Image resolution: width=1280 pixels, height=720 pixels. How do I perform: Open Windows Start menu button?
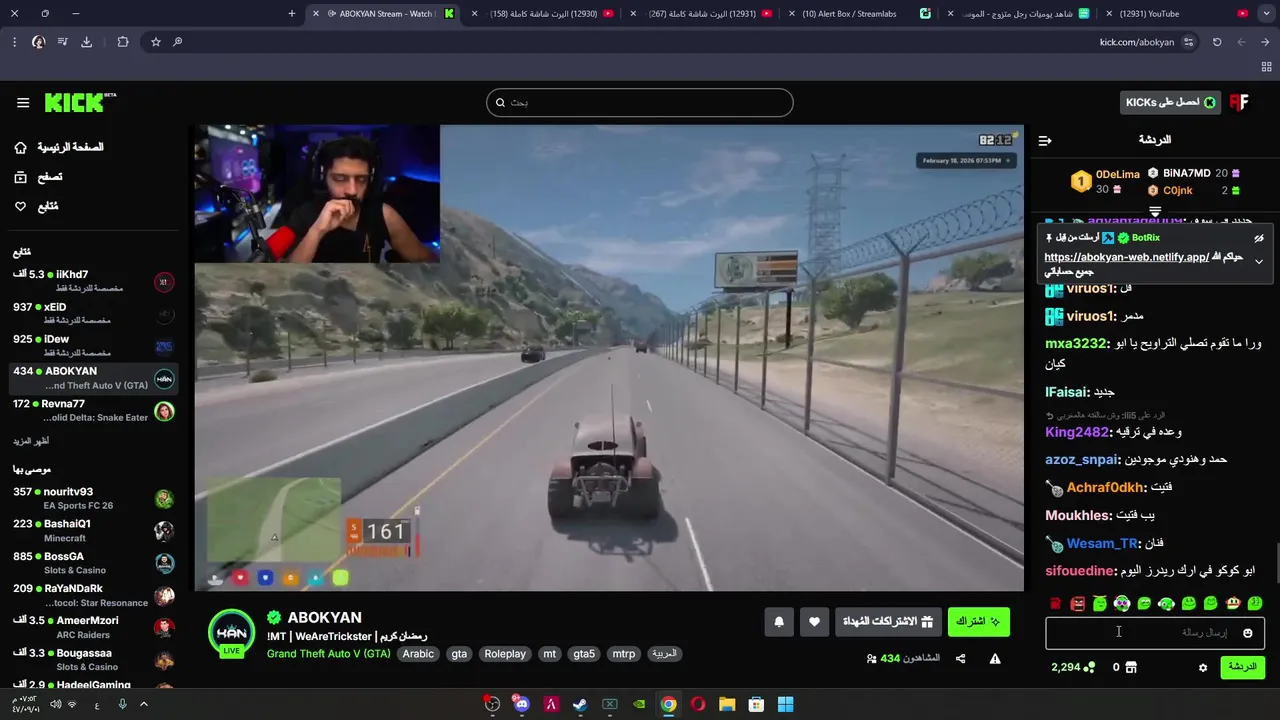tap(786, 704)
